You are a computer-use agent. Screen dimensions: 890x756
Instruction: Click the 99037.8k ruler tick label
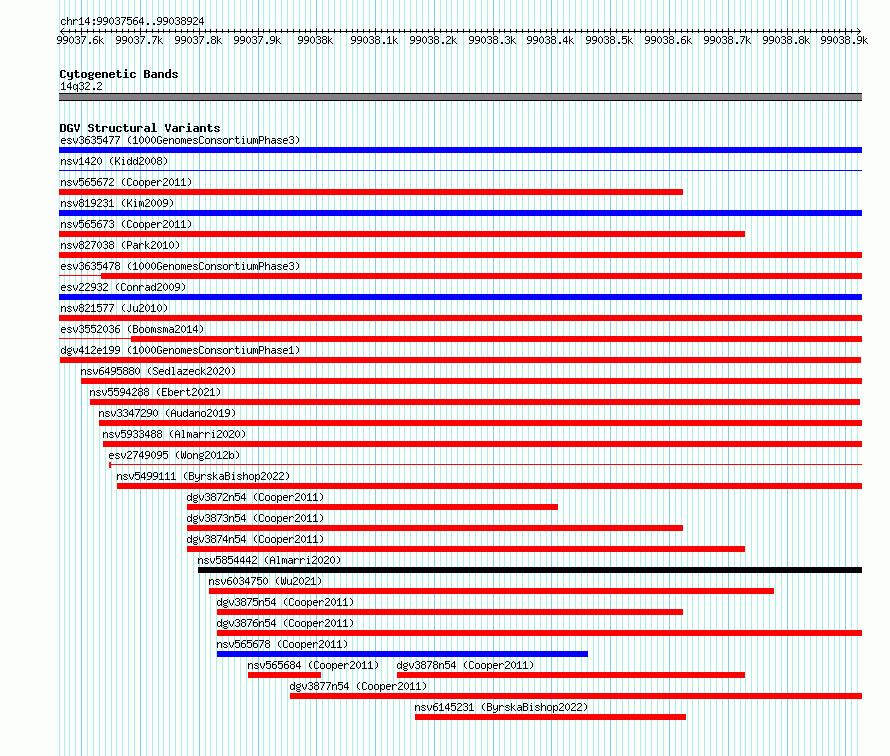tap(198, 40)
